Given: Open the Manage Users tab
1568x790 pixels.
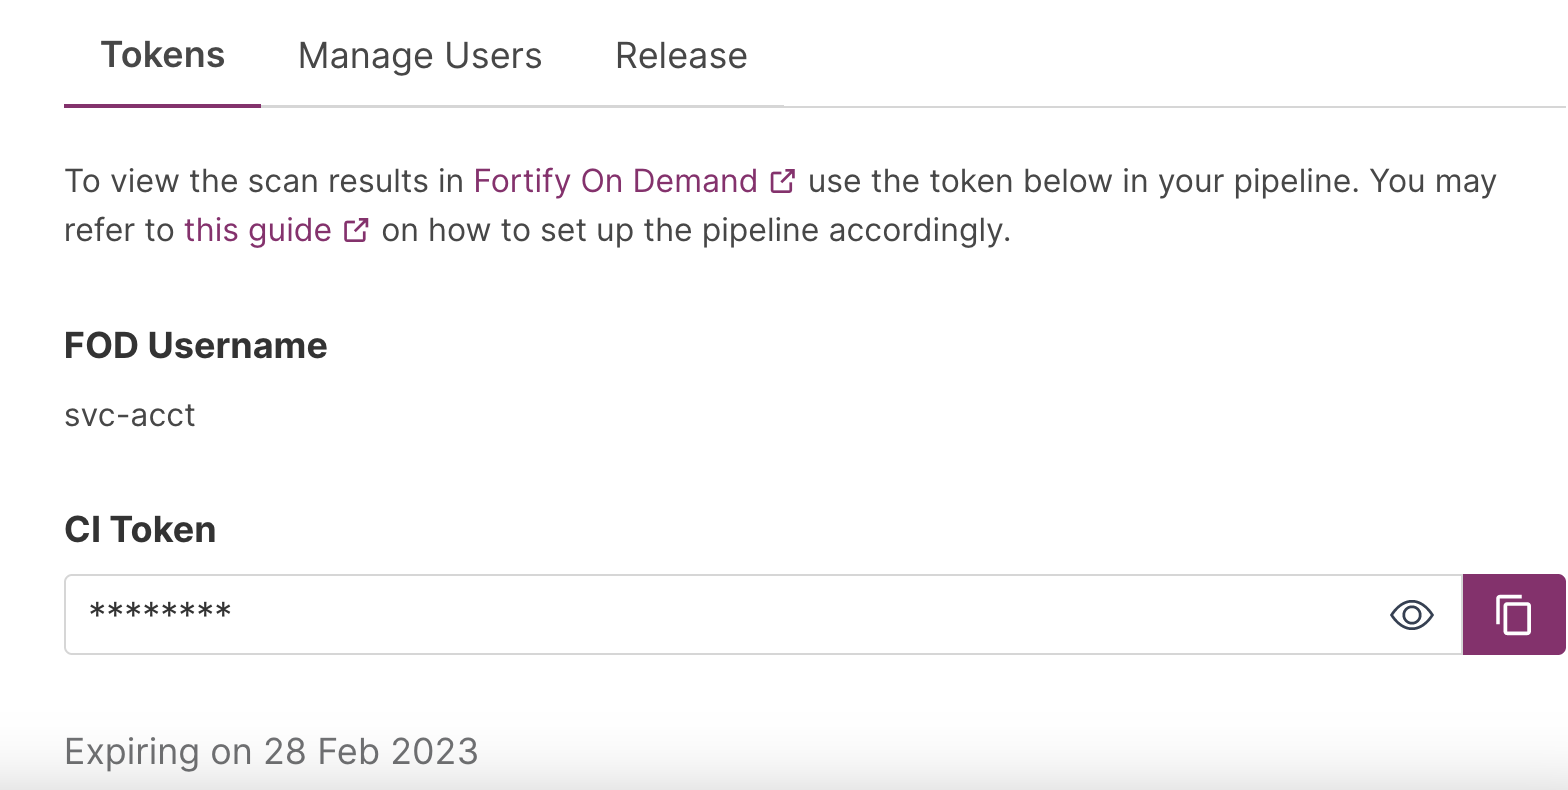Looking at the screenshot, I should 420,56.
